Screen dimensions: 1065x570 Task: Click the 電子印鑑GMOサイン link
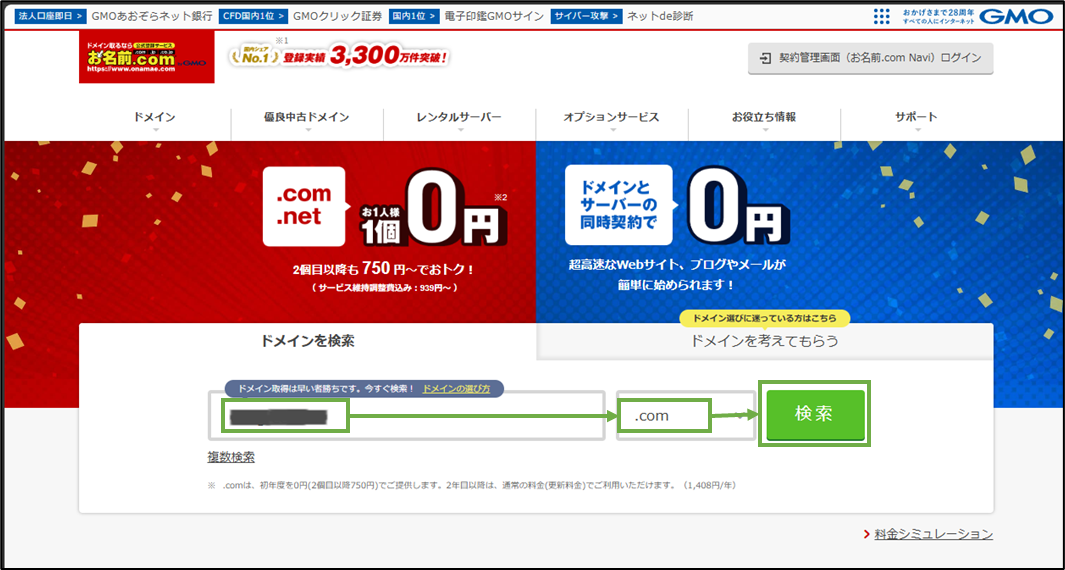pos(494,16)
